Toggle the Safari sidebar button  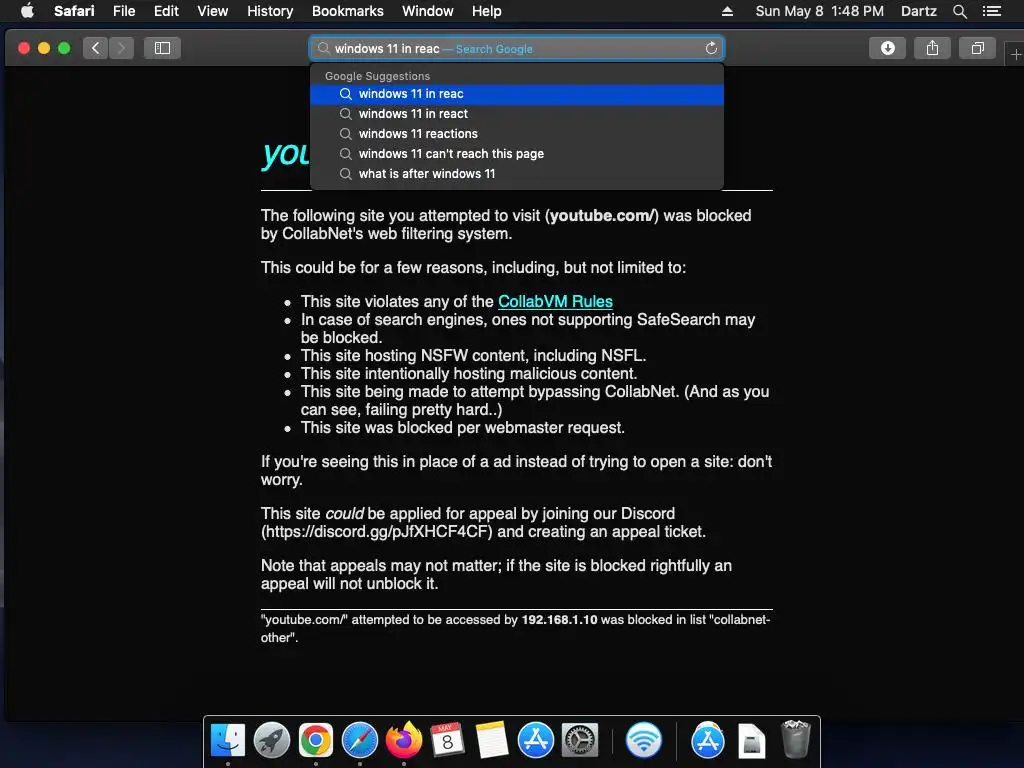[x=163, y=48]
